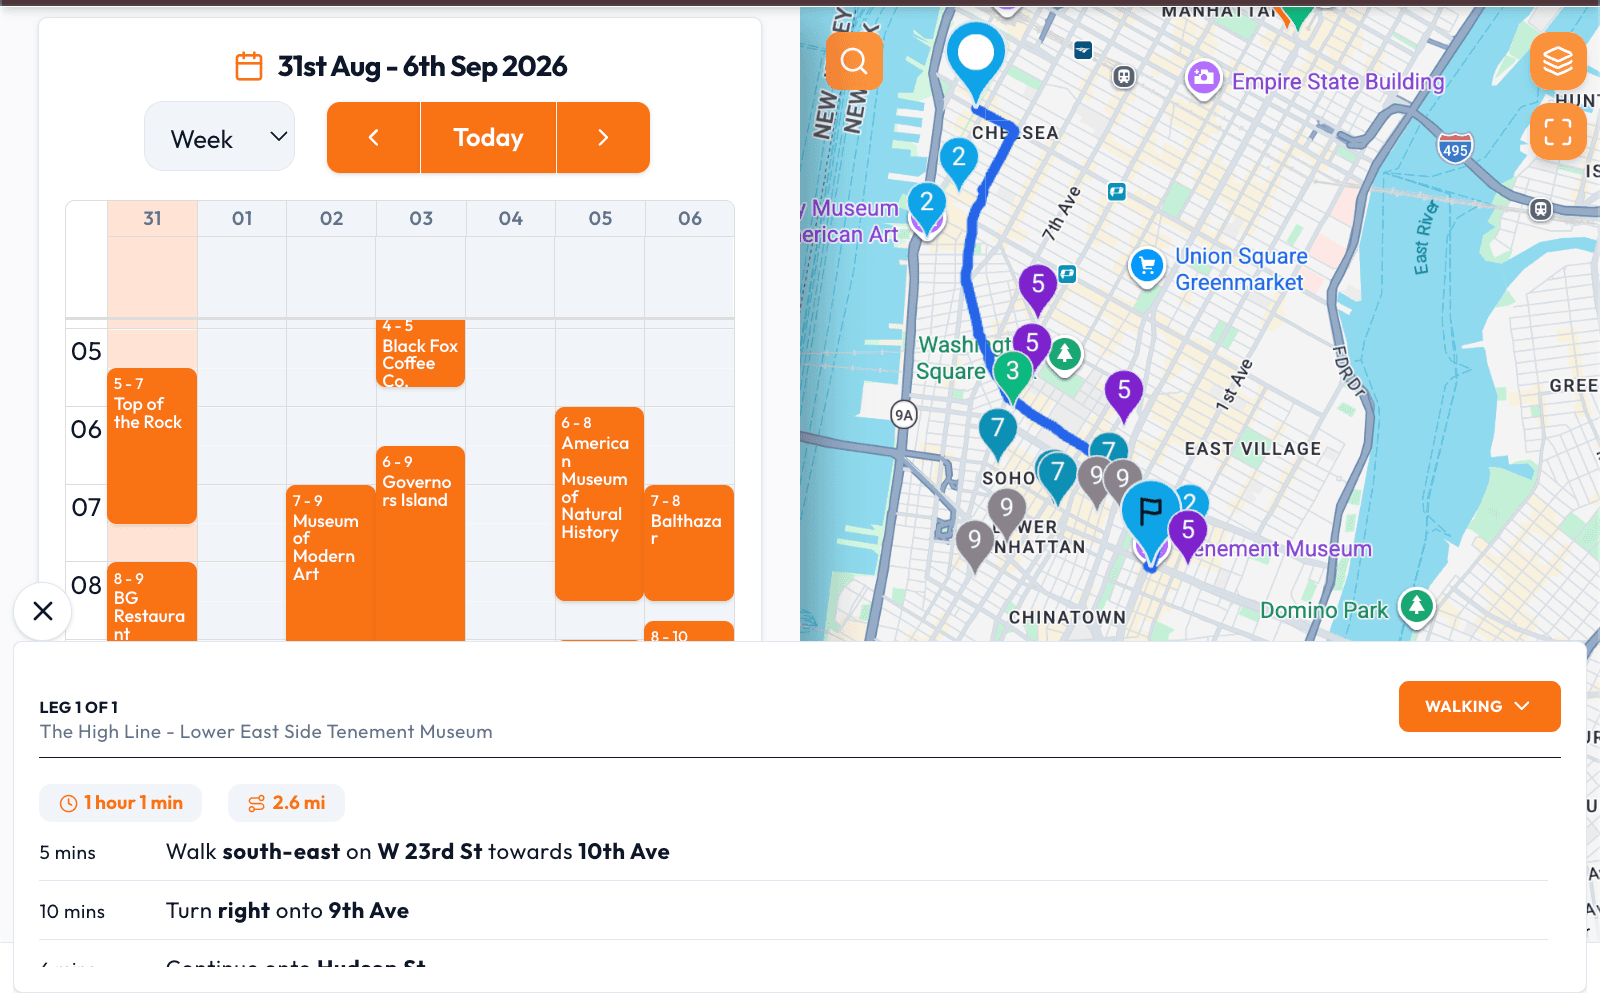Open the Week view dropdown
The height and width of the screenshot is (1000, 1600).
220,137
